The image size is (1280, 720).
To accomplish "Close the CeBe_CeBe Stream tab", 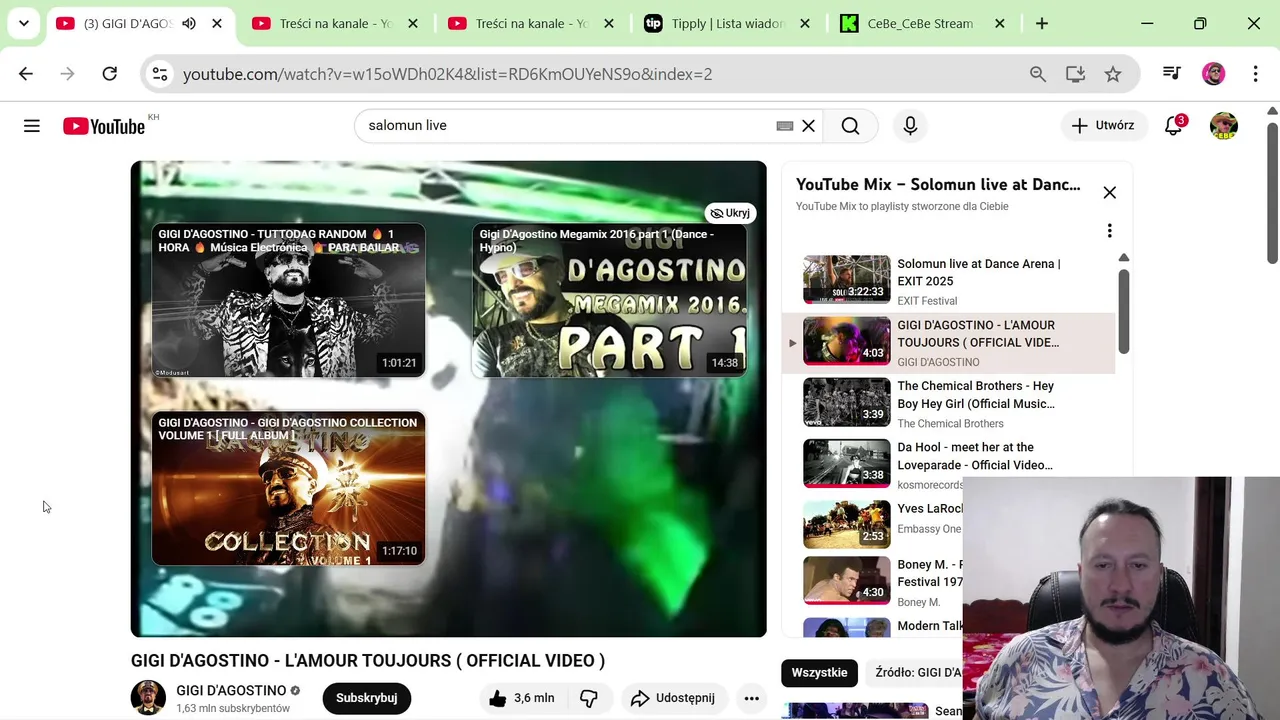I will click(999, 23).
